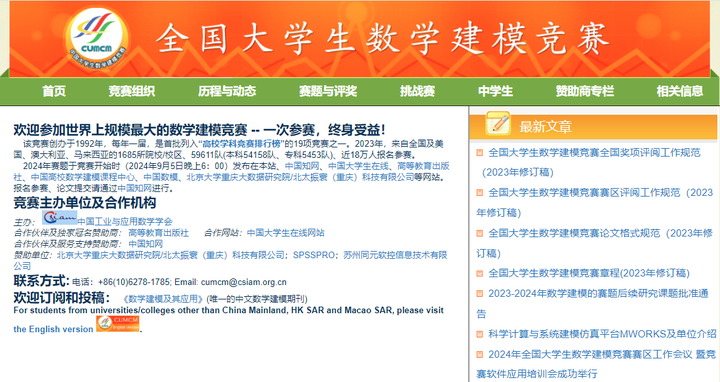
Task: Click the 全国大学生数学建模竞赛 banner title
Action: 382,39
